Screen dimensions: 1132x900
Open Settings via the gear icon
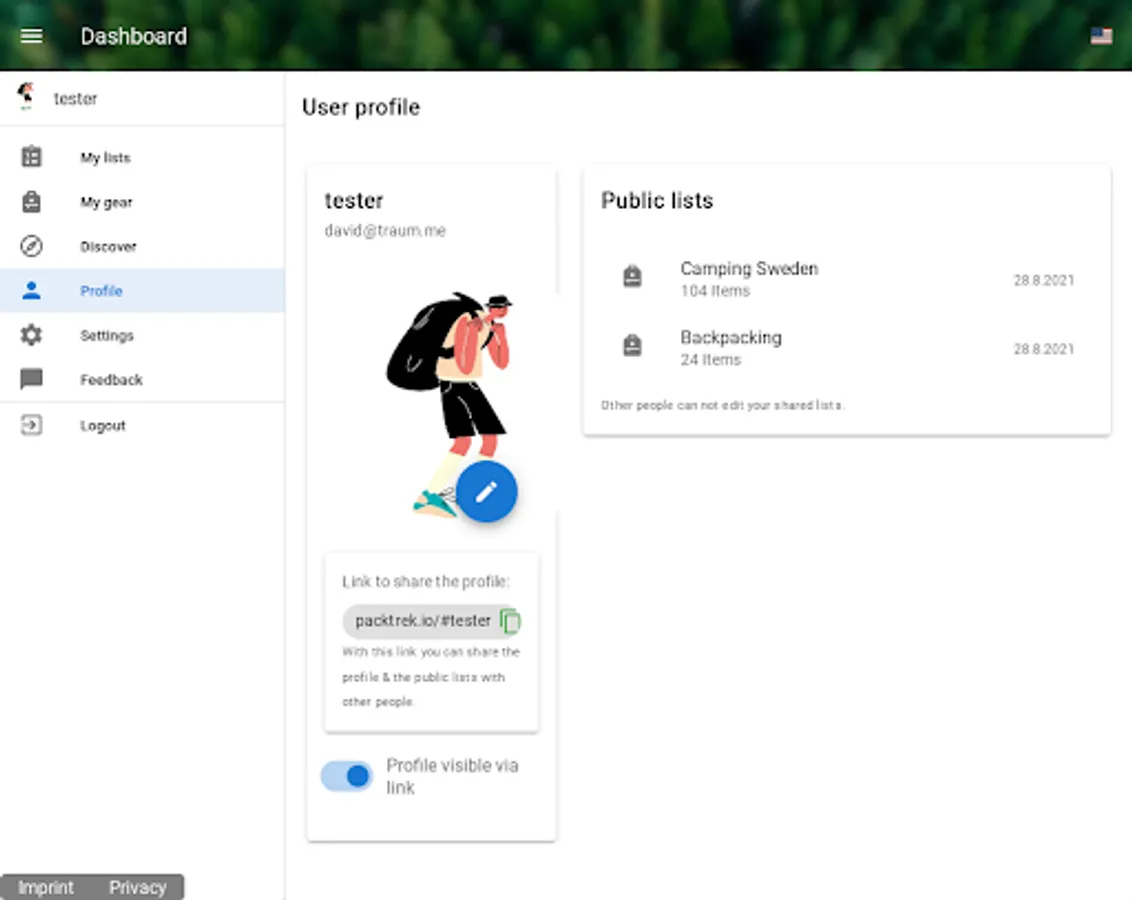(x=31, y=335)
